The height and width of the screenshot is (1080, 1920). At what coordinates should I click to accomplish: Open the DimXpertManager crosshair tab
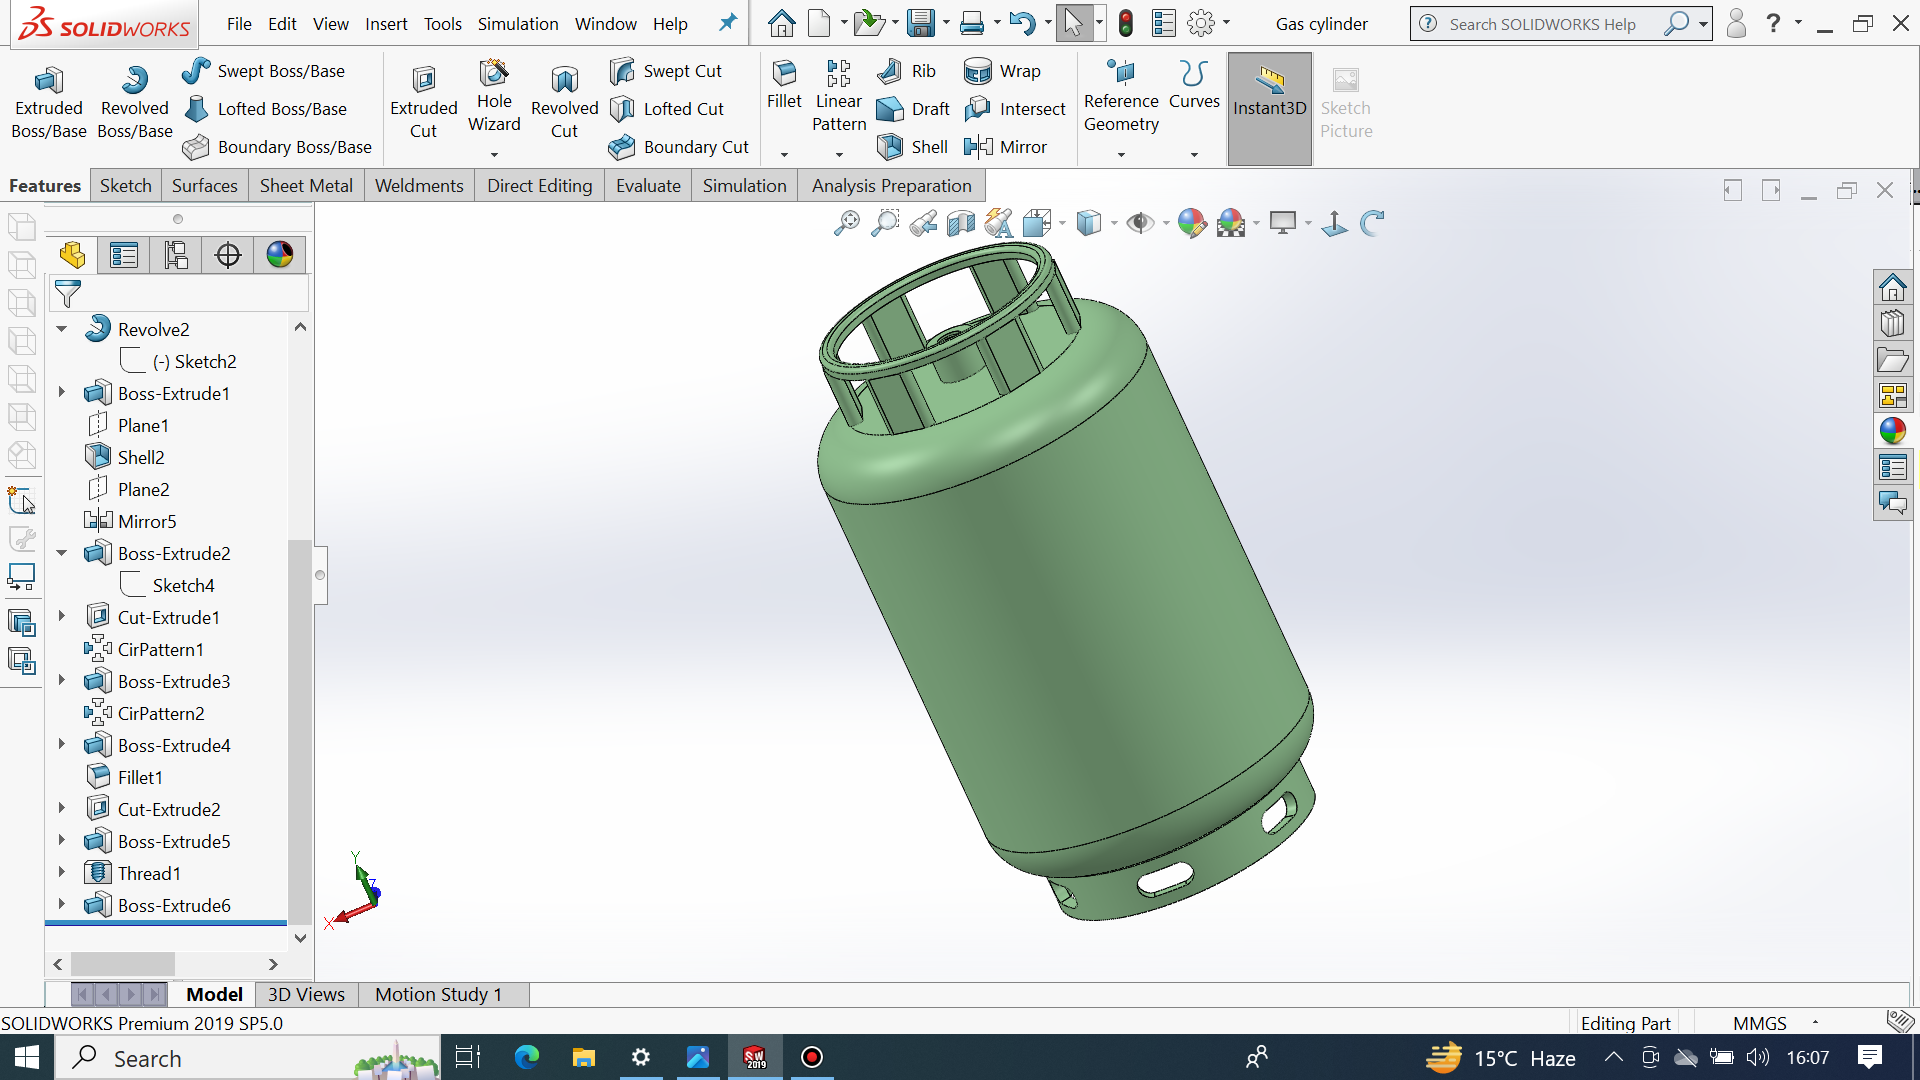(x=228, y=255)
